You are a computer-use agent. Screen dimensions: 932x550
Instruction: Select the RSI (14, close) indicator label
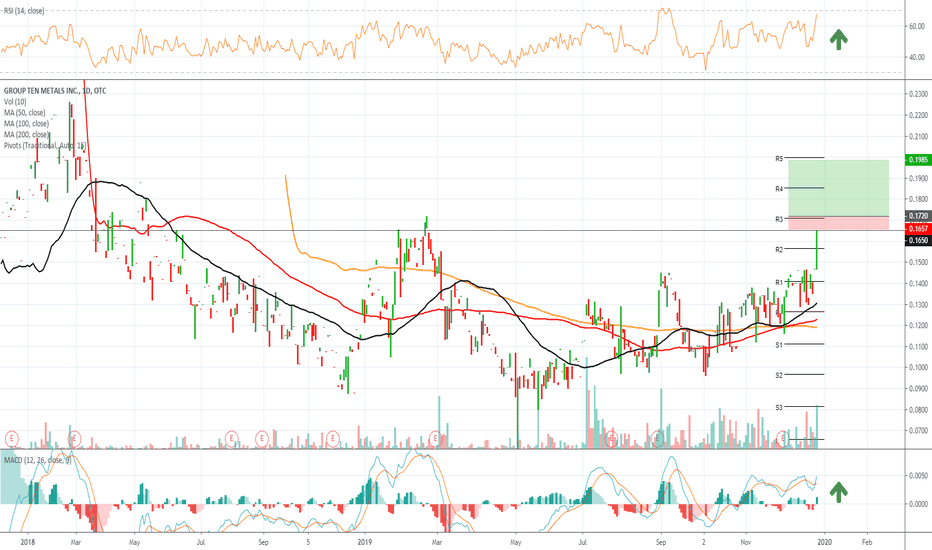24,11
